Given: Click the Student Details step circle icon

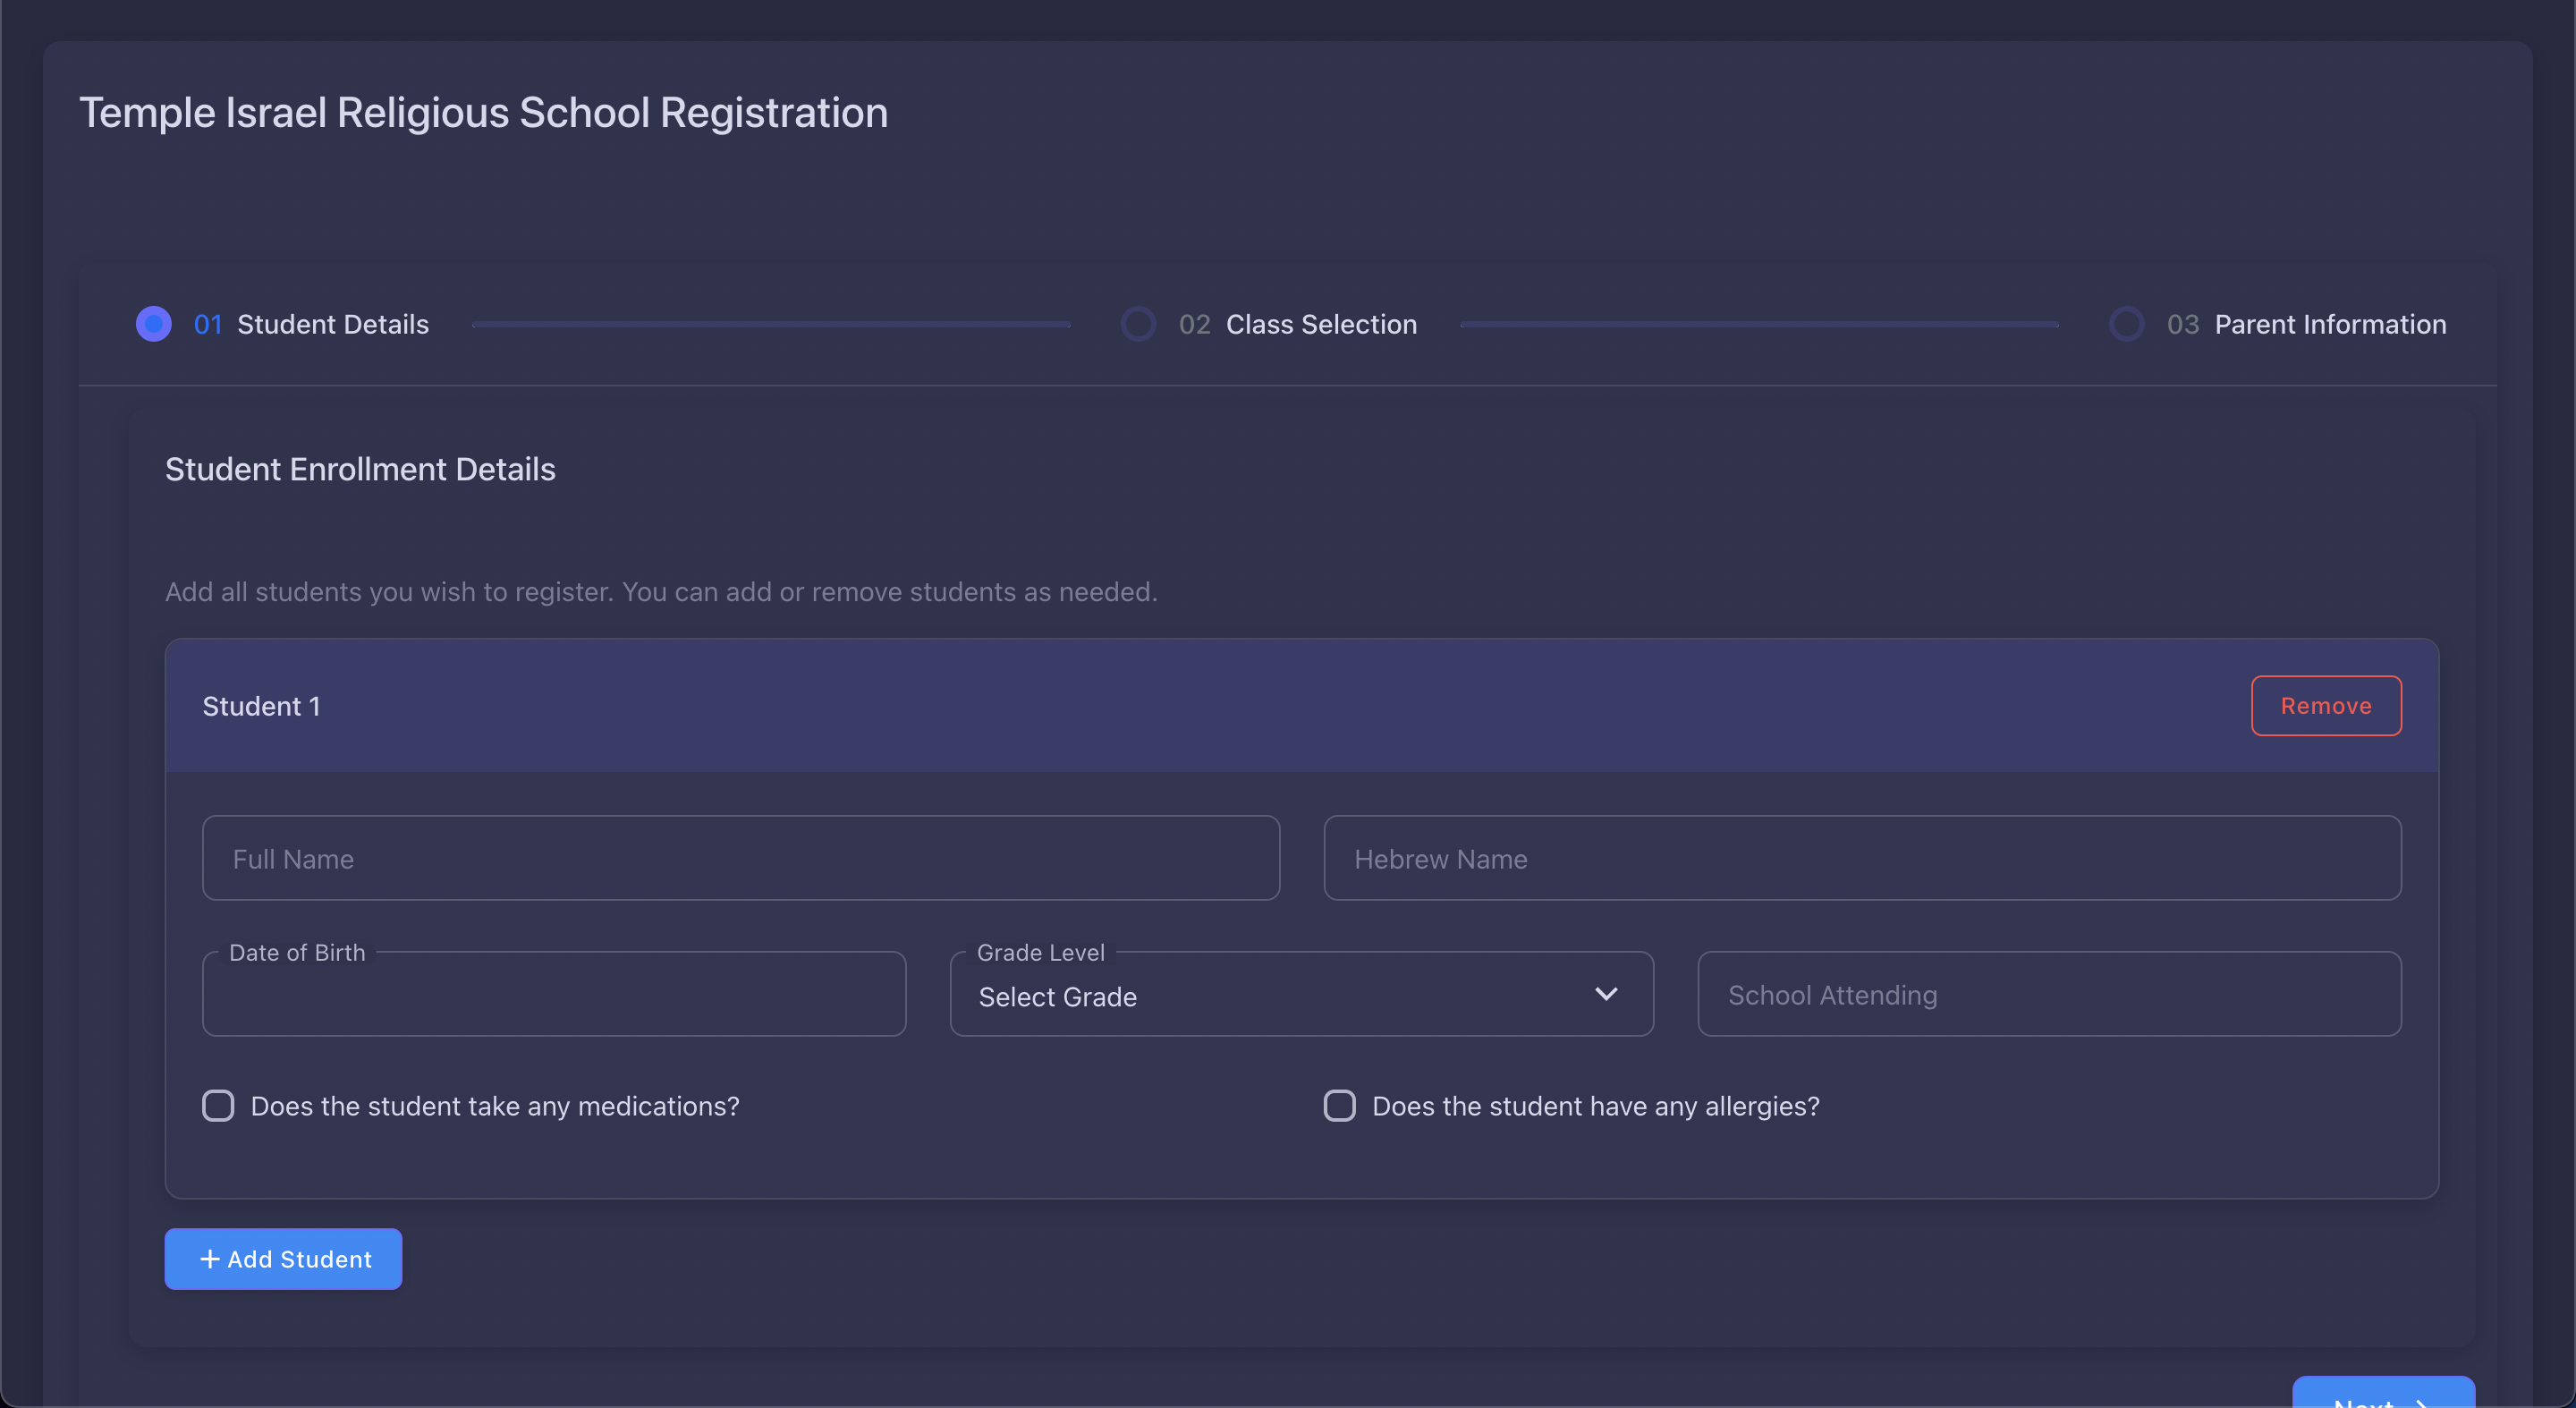Looking at the screenshot, I should pos(153,324).
